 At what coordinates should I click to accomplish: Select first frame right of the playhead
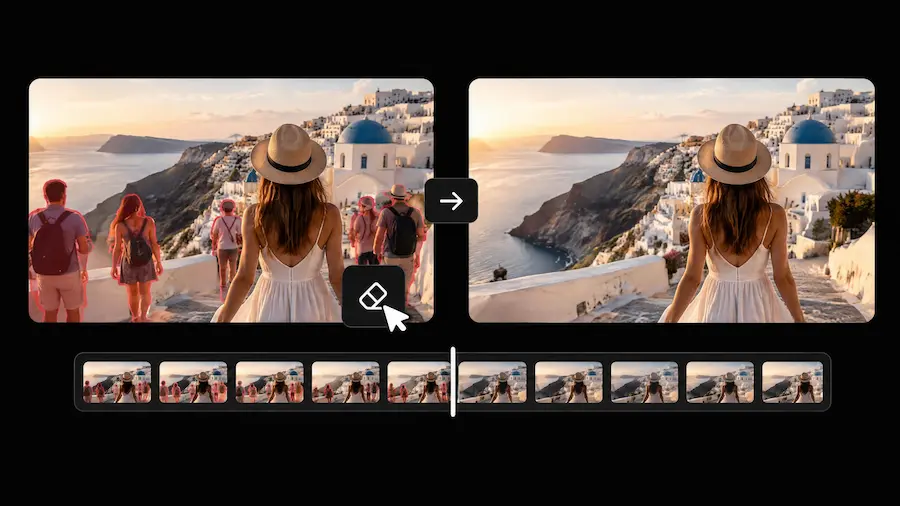coord(492,382)
